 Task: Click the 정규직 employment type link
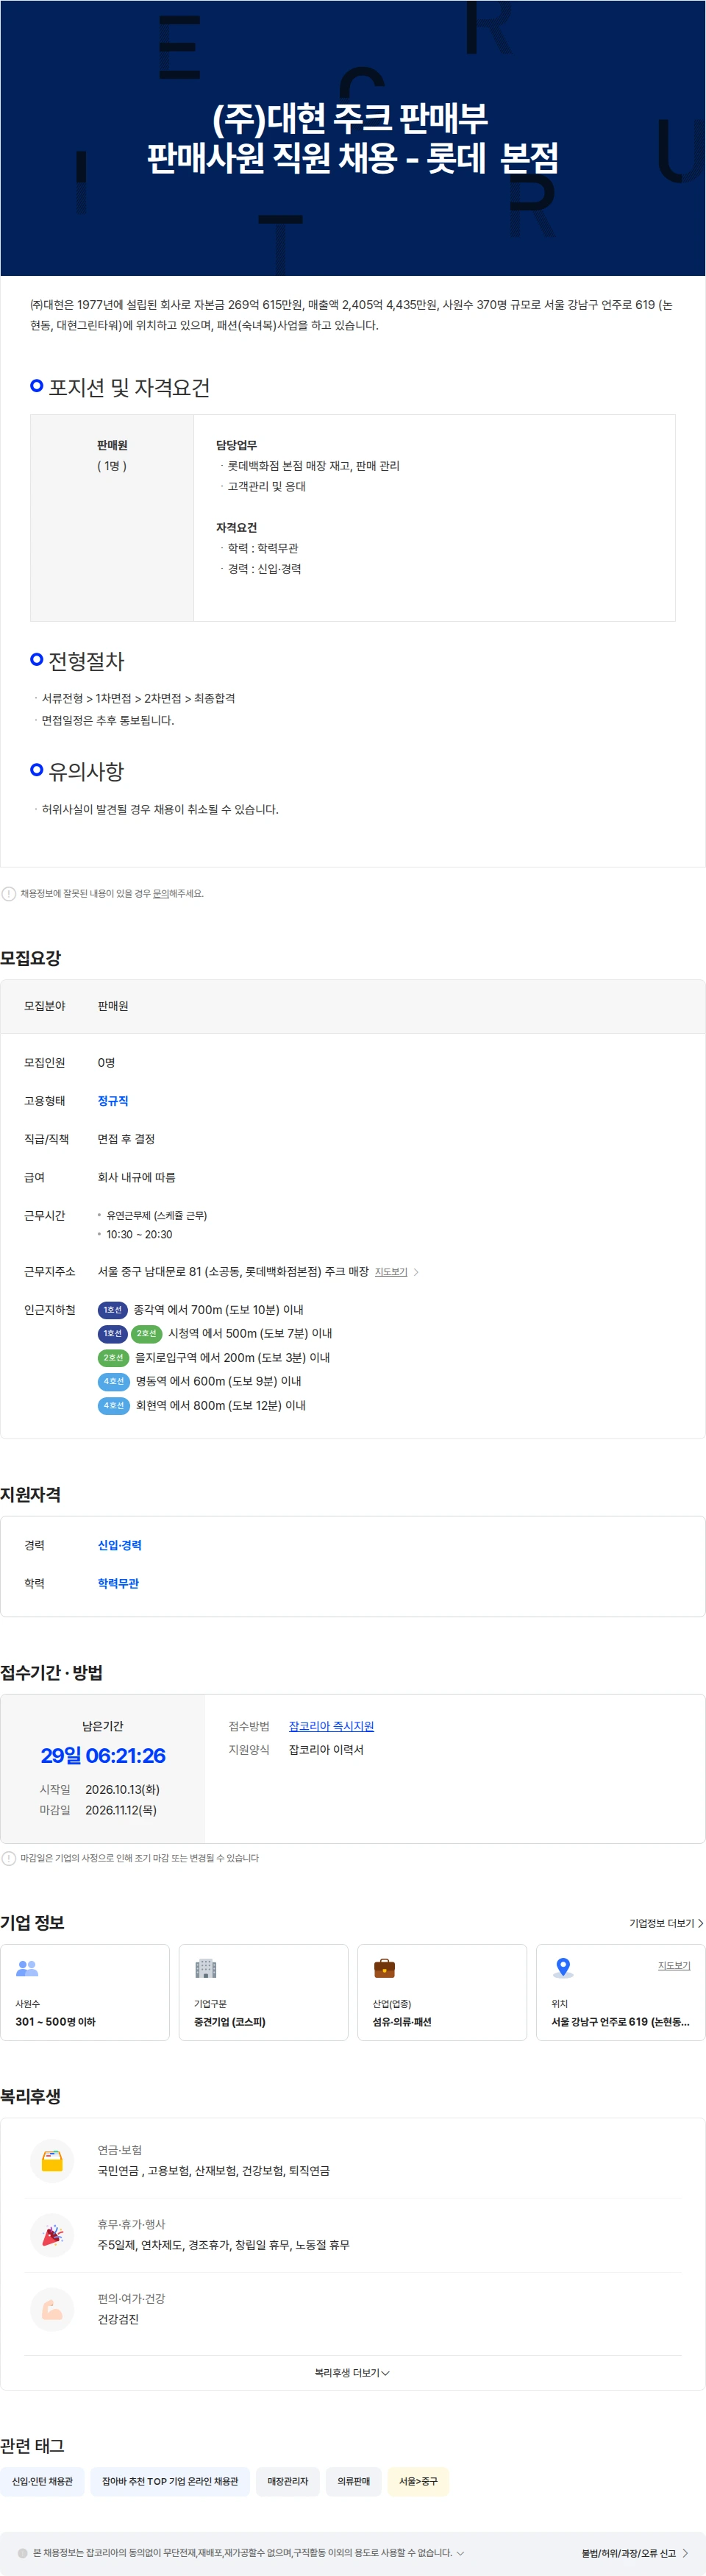pos(113,1101)
